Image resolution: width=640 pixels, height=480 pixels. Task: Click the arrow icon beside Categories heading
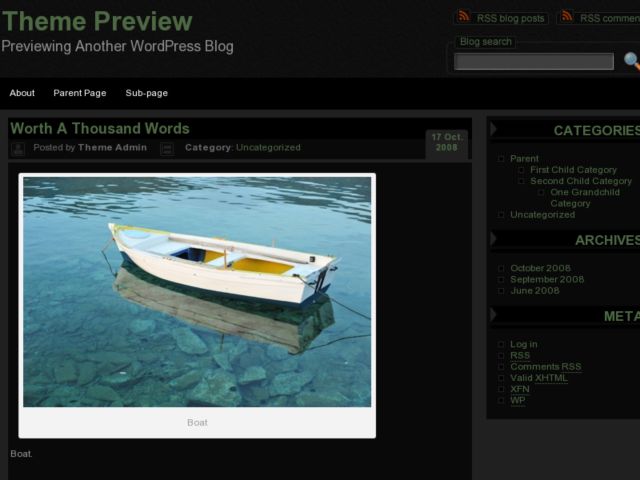click(493, 129)
